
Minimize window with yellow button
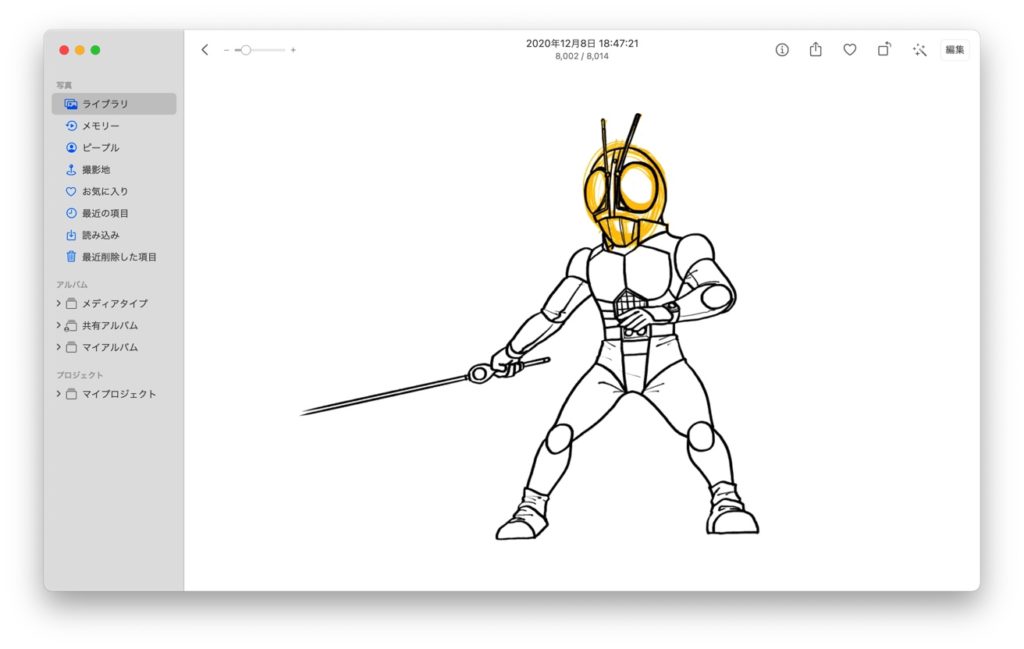(80, 50)
